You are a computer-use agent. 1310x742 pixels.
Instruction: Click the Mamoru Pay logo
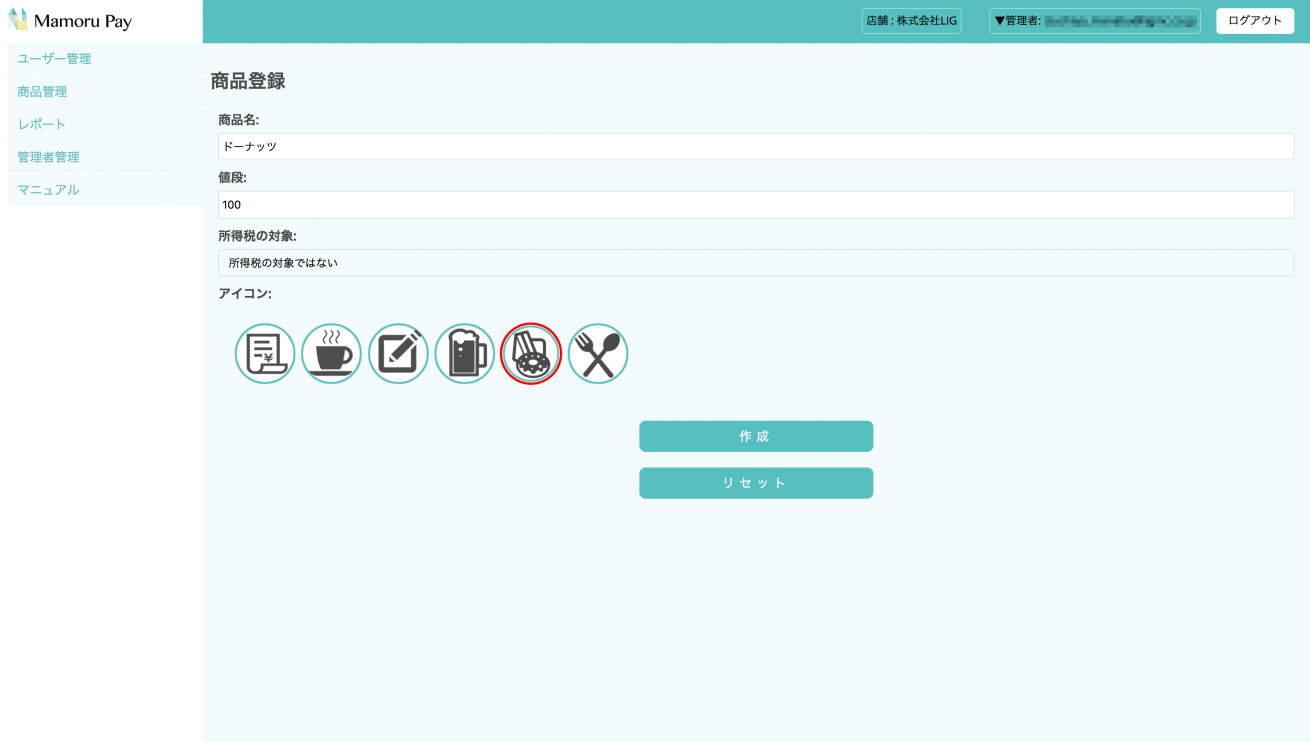tap(70, 20)
